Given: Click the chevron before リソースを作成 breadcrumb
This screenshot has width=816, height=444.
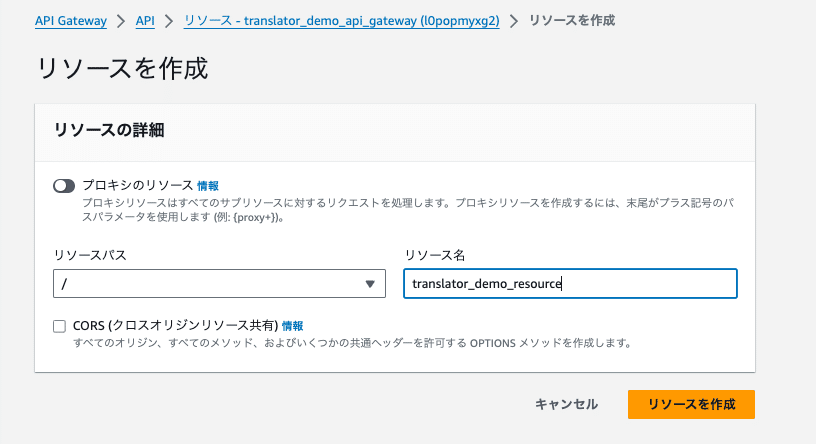Looking at the screenshot, I should click(x=514, y=21).
